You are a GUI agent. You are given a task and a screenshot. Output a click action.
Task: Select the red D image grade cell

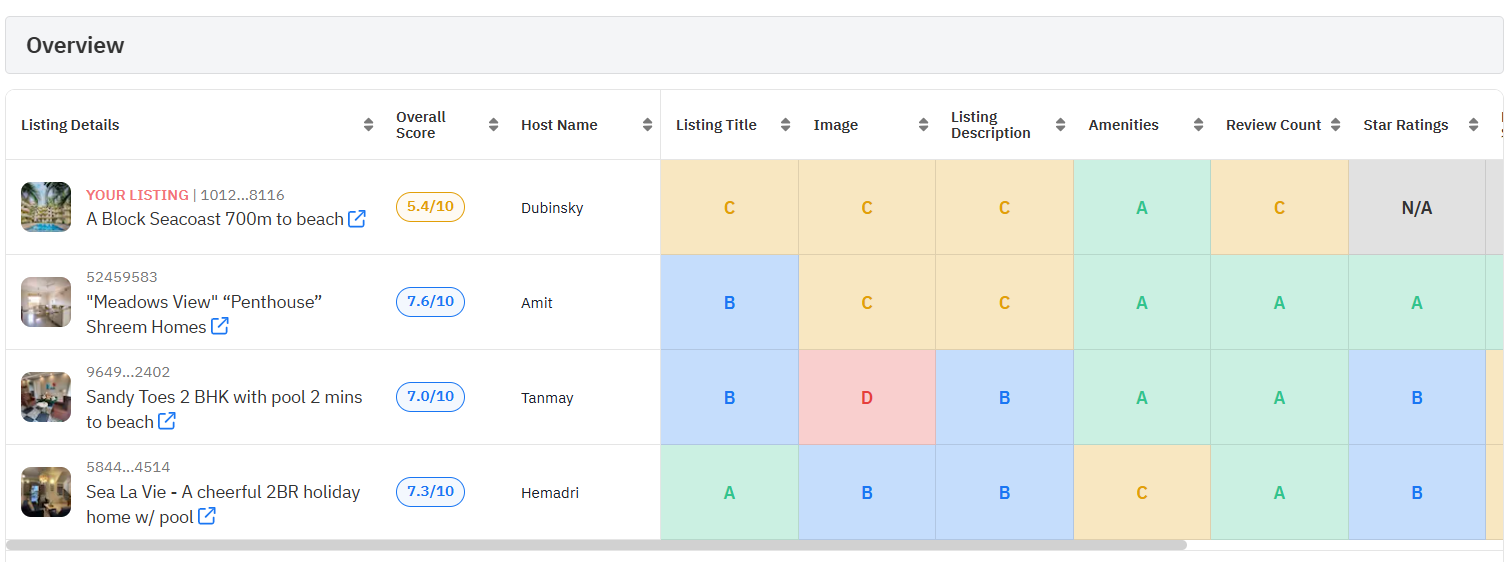pos(867,397)
